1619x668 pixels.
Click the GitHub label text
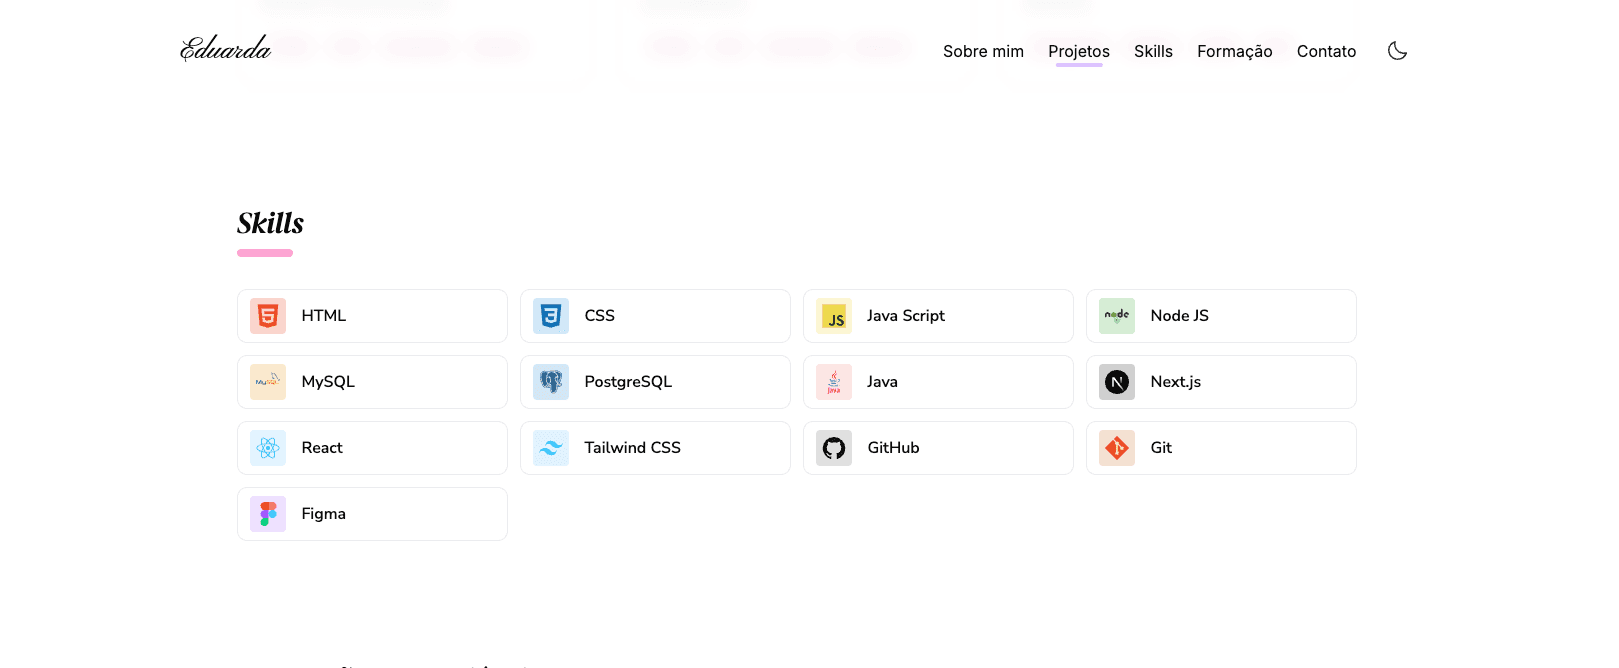point(894,448)
